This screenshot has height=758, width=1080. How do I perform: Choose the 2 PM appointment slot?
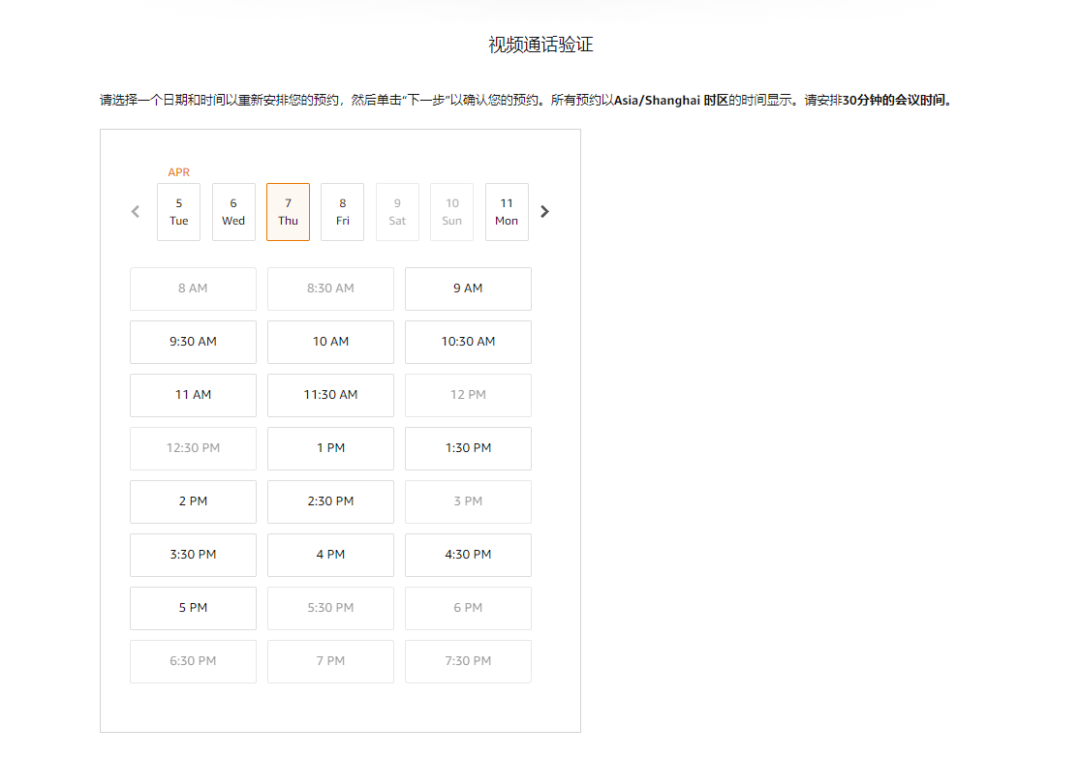pos(193,501)
